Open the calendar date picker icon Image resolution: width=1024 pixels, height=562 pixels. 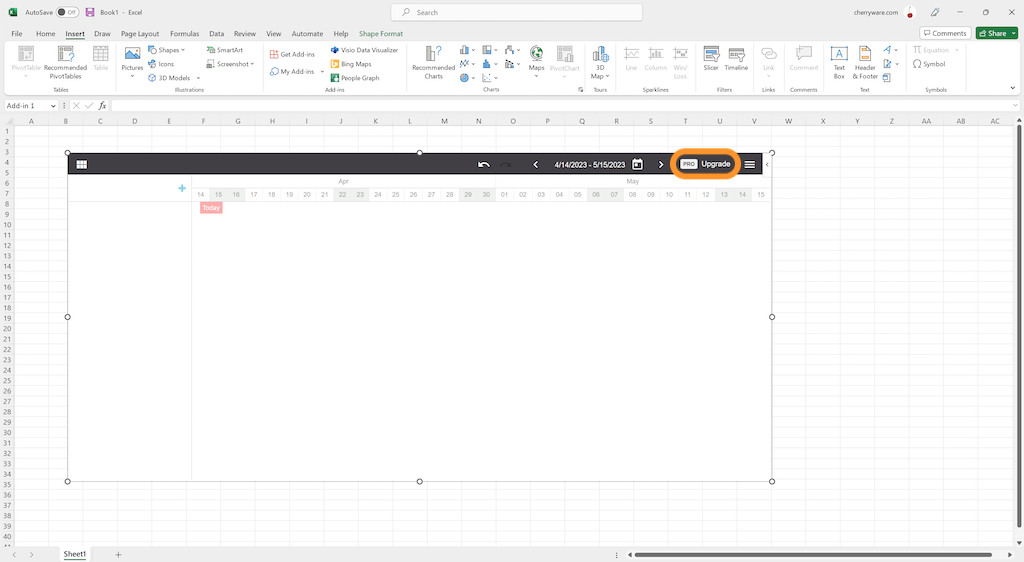tap(637, 164)
